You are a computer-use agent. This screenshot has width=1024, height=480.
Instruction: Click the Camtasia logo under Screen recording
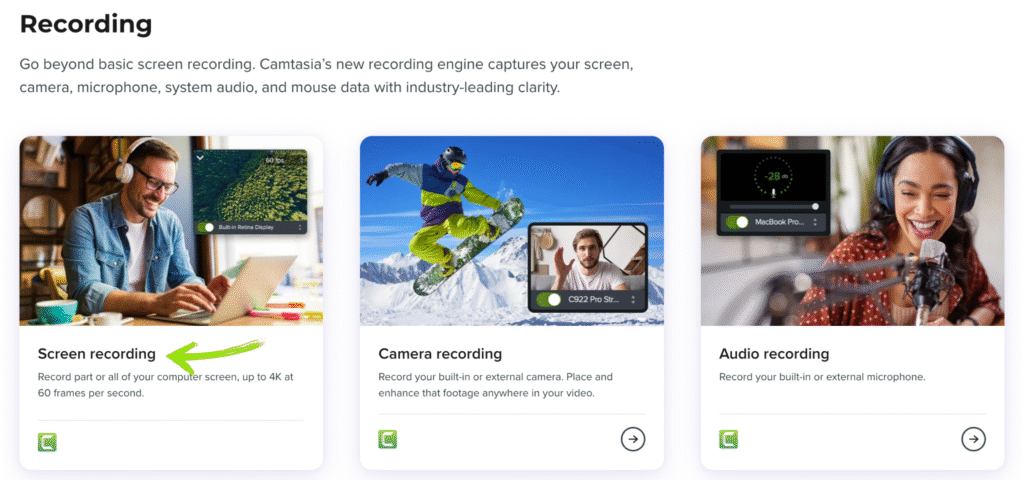pyautogui.click(x=47, y=441)
